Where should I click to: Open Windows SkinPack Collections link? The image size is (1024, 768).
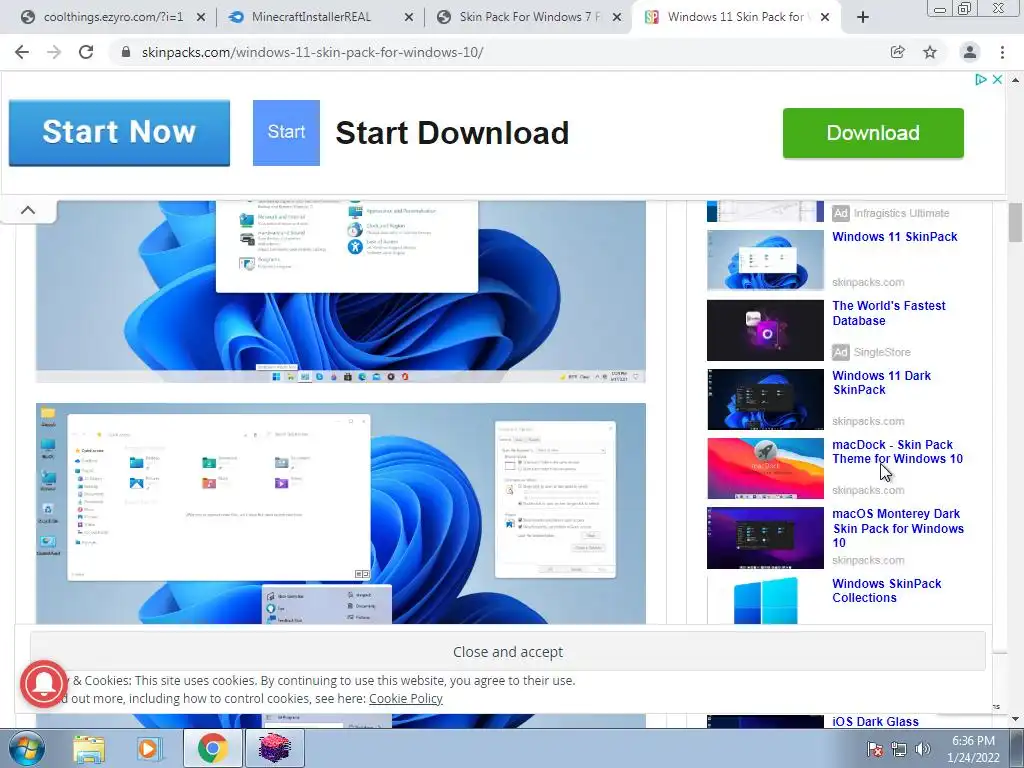tap(887, 591)
